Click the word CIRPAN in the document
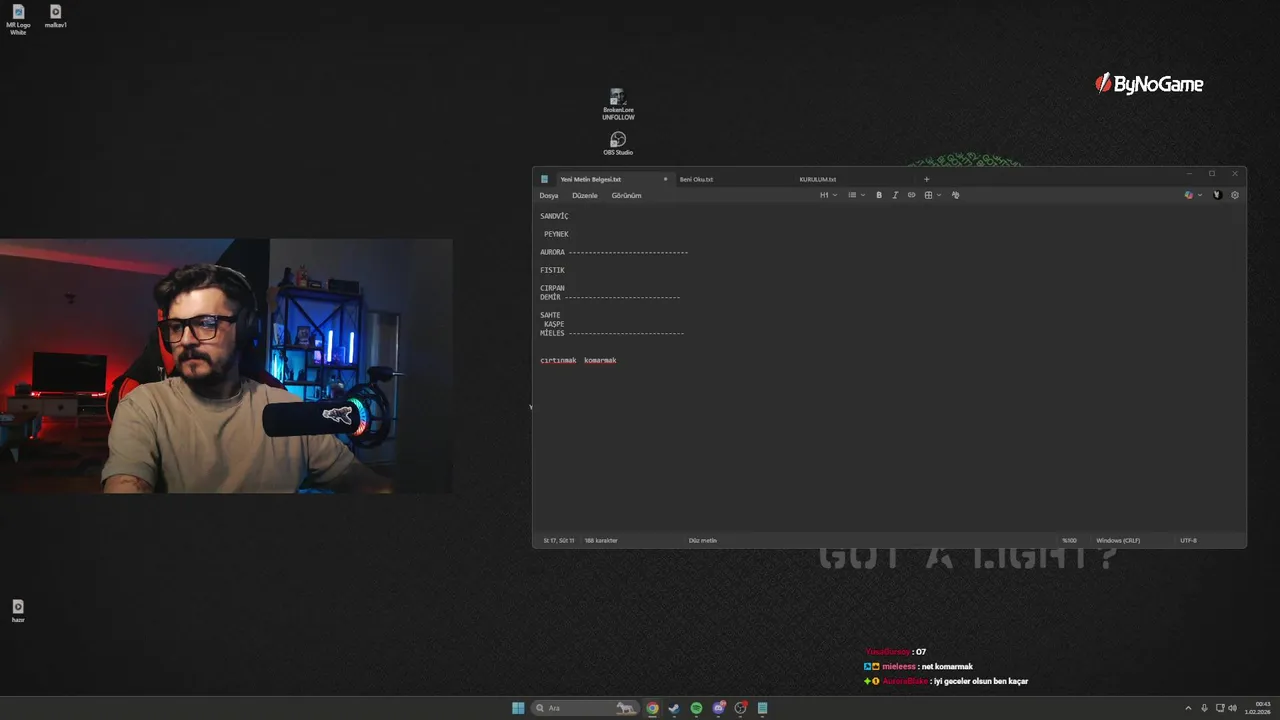Image resolution: width=1280 pixels, height=720 pixels. coord(552,288)
